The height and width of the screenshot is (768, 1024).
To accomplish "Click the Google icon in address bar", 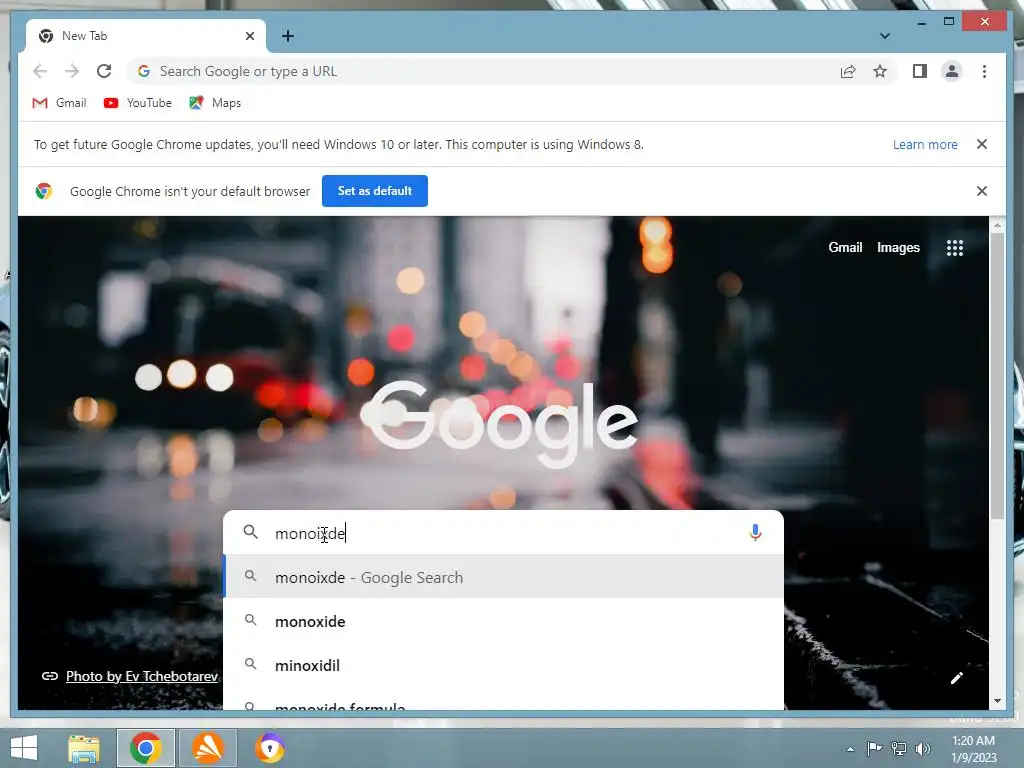I will [x=144, y=71].
